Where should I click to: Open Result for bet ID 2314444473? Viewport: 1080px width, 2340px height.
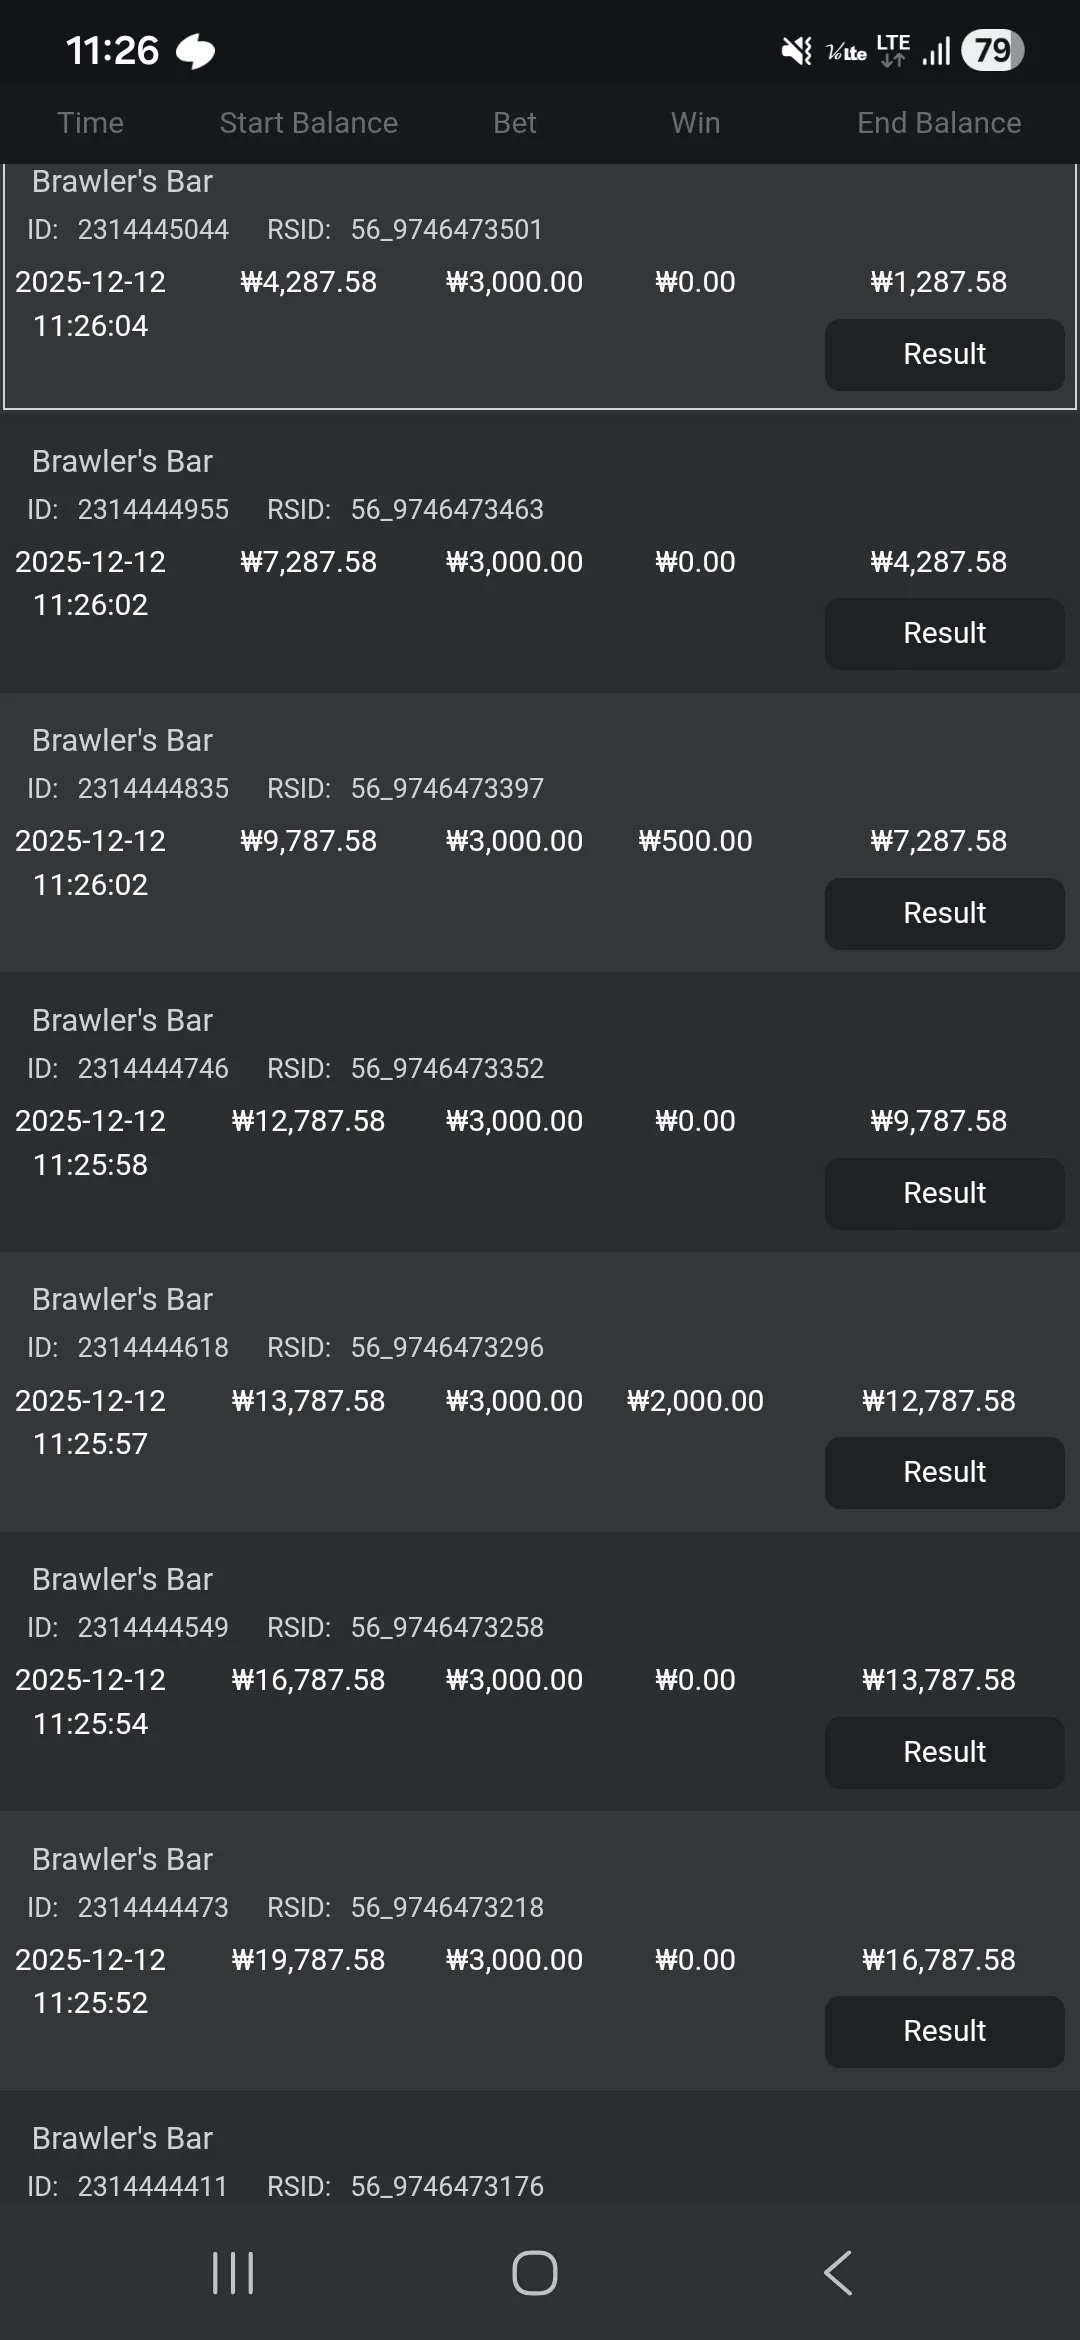tap(944, 2031)
